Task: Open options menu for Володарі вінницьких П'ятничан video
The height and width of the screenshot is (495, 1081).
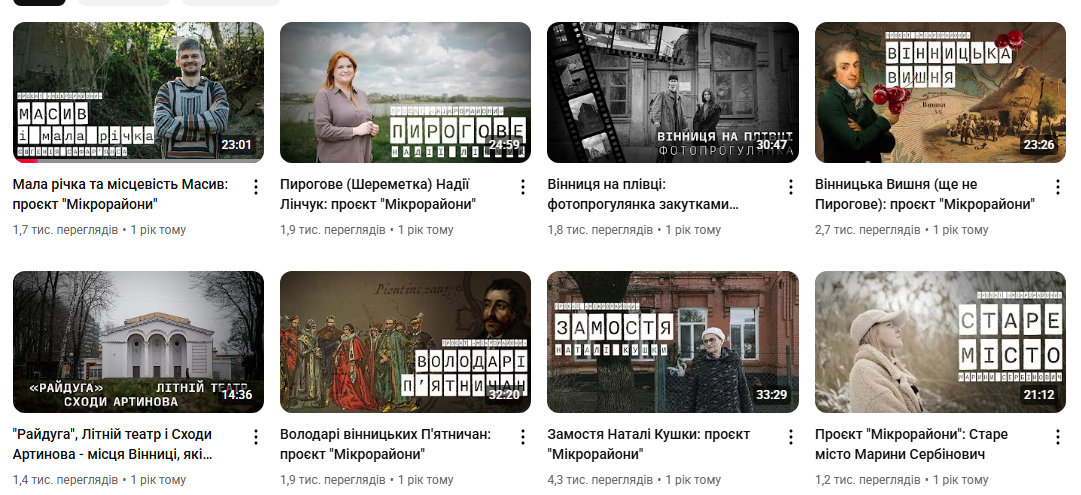Action: [523, 436]
